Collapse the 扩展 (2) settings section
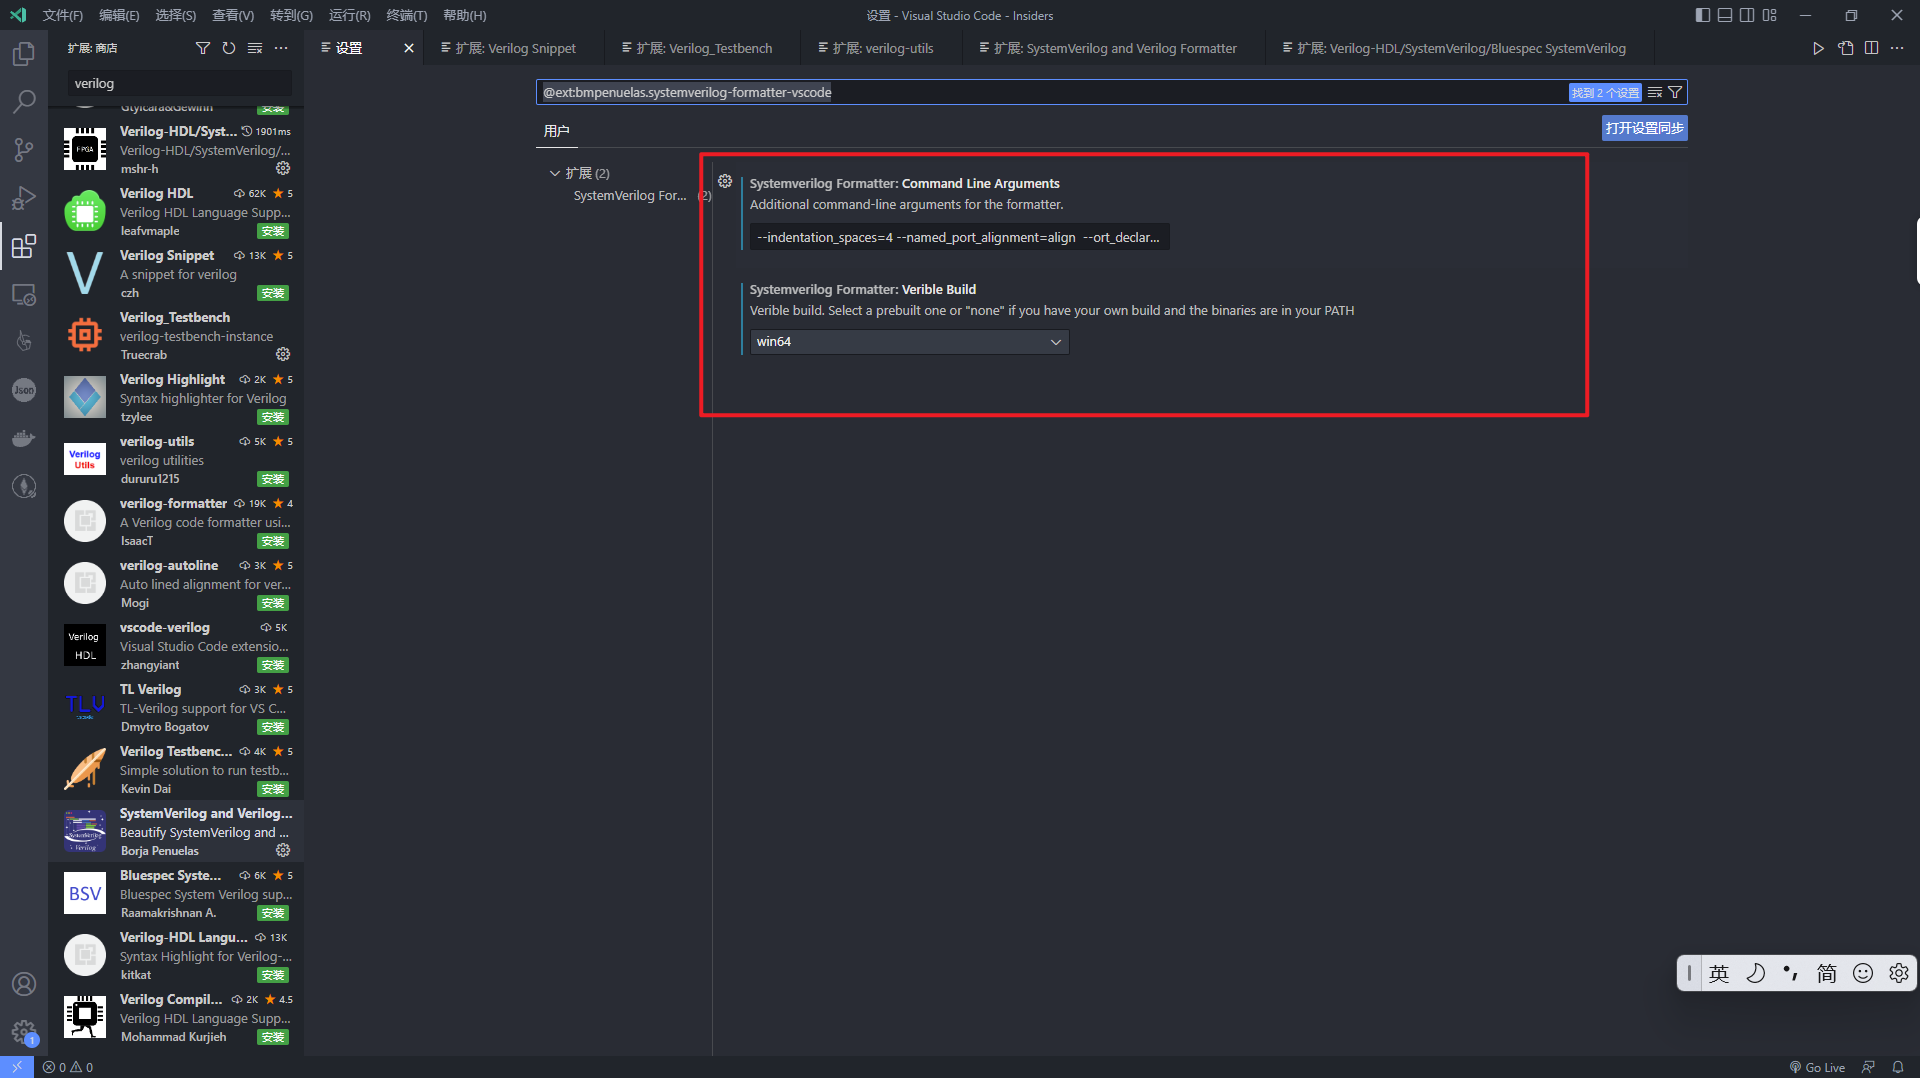Image resolution: width=1920 pixels, height=1078 pixels. point(555,172)
